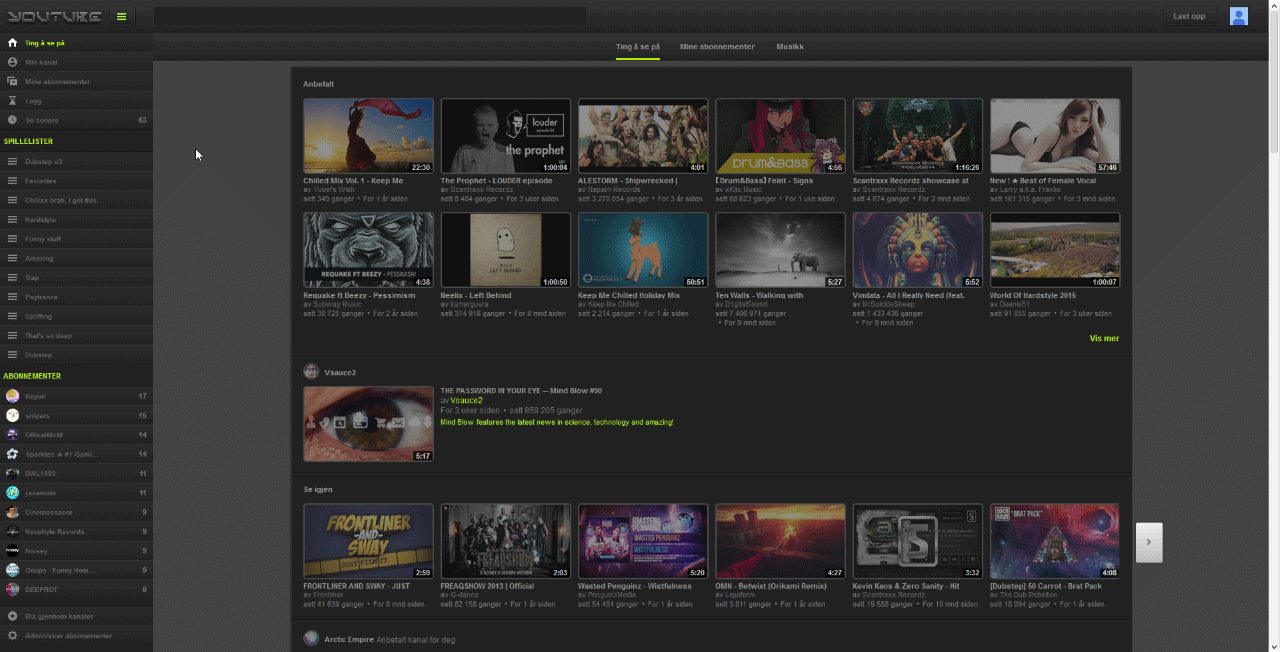Click the Vis mer link

(1104, 338)
